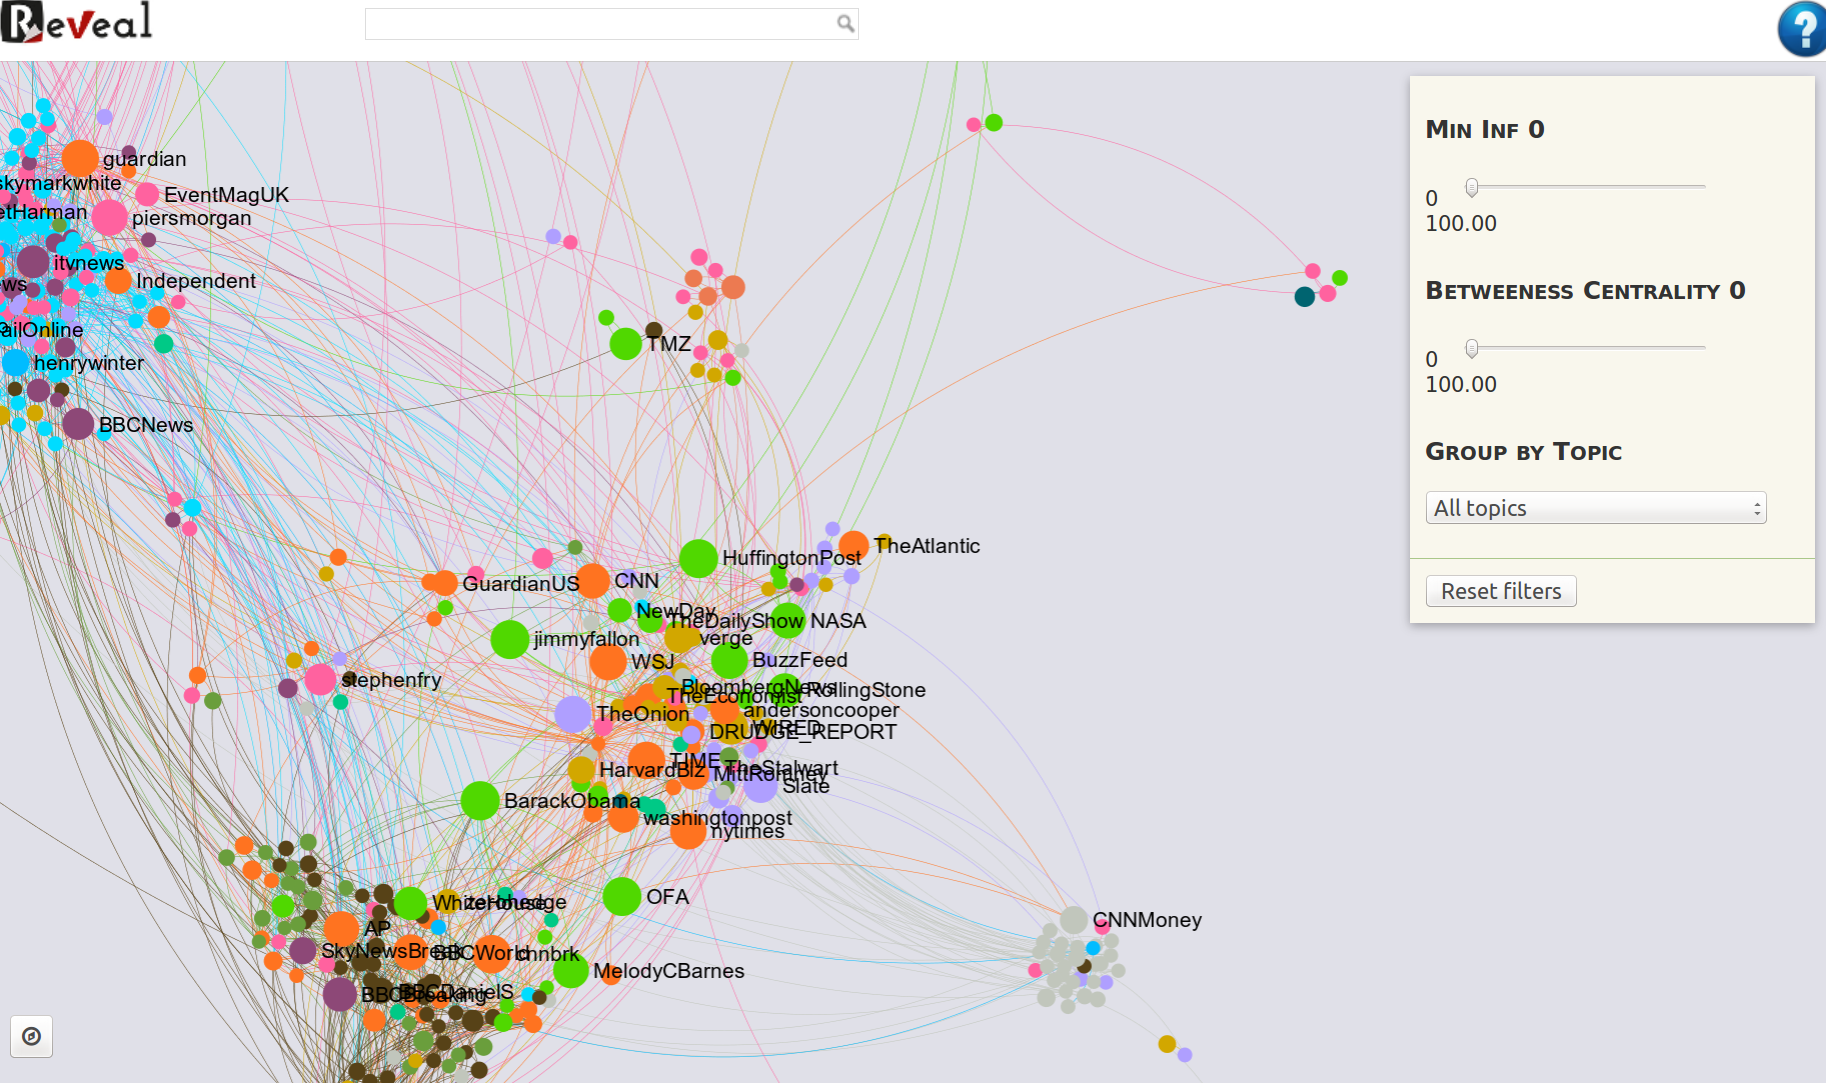The width and height of the screenshot is (1826, 1083).
Task: Select the WSJ orange node
Action: [x=608, y=661]
